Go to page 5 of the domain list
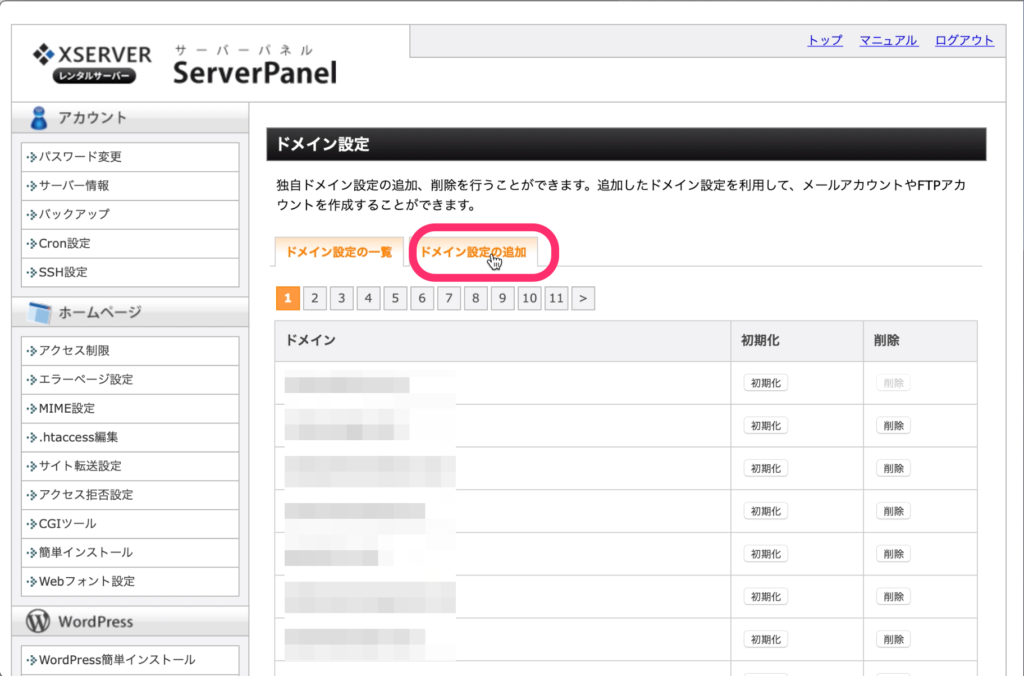Screen dimensions: 1024x676 tap(394, 297)
